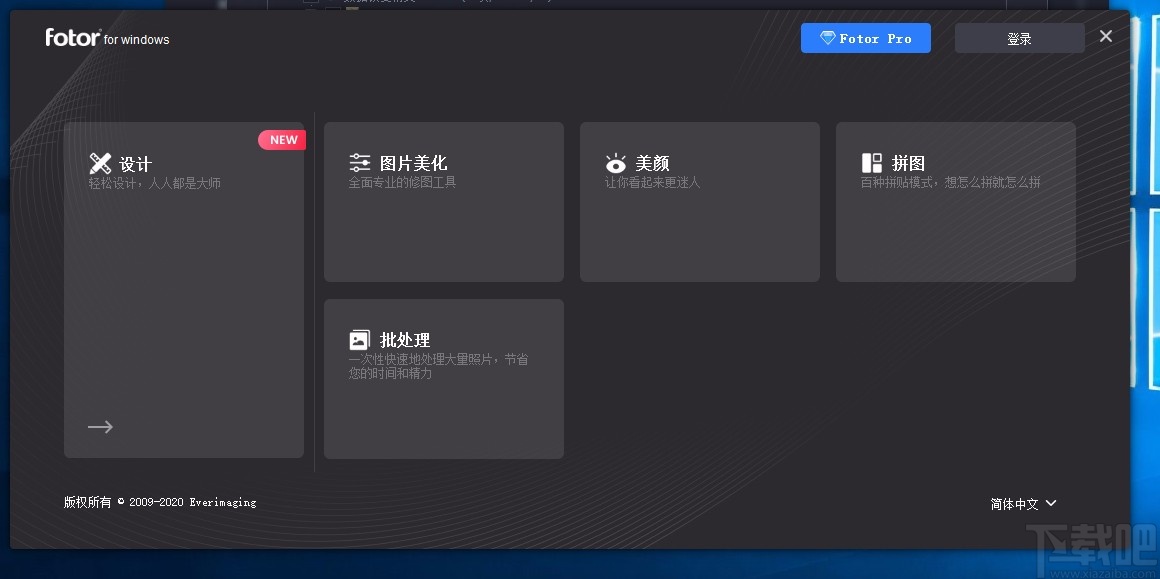The image size is (1160, 579).
Task: Click the NEW badge on the Design card
Action: [282, 139]
